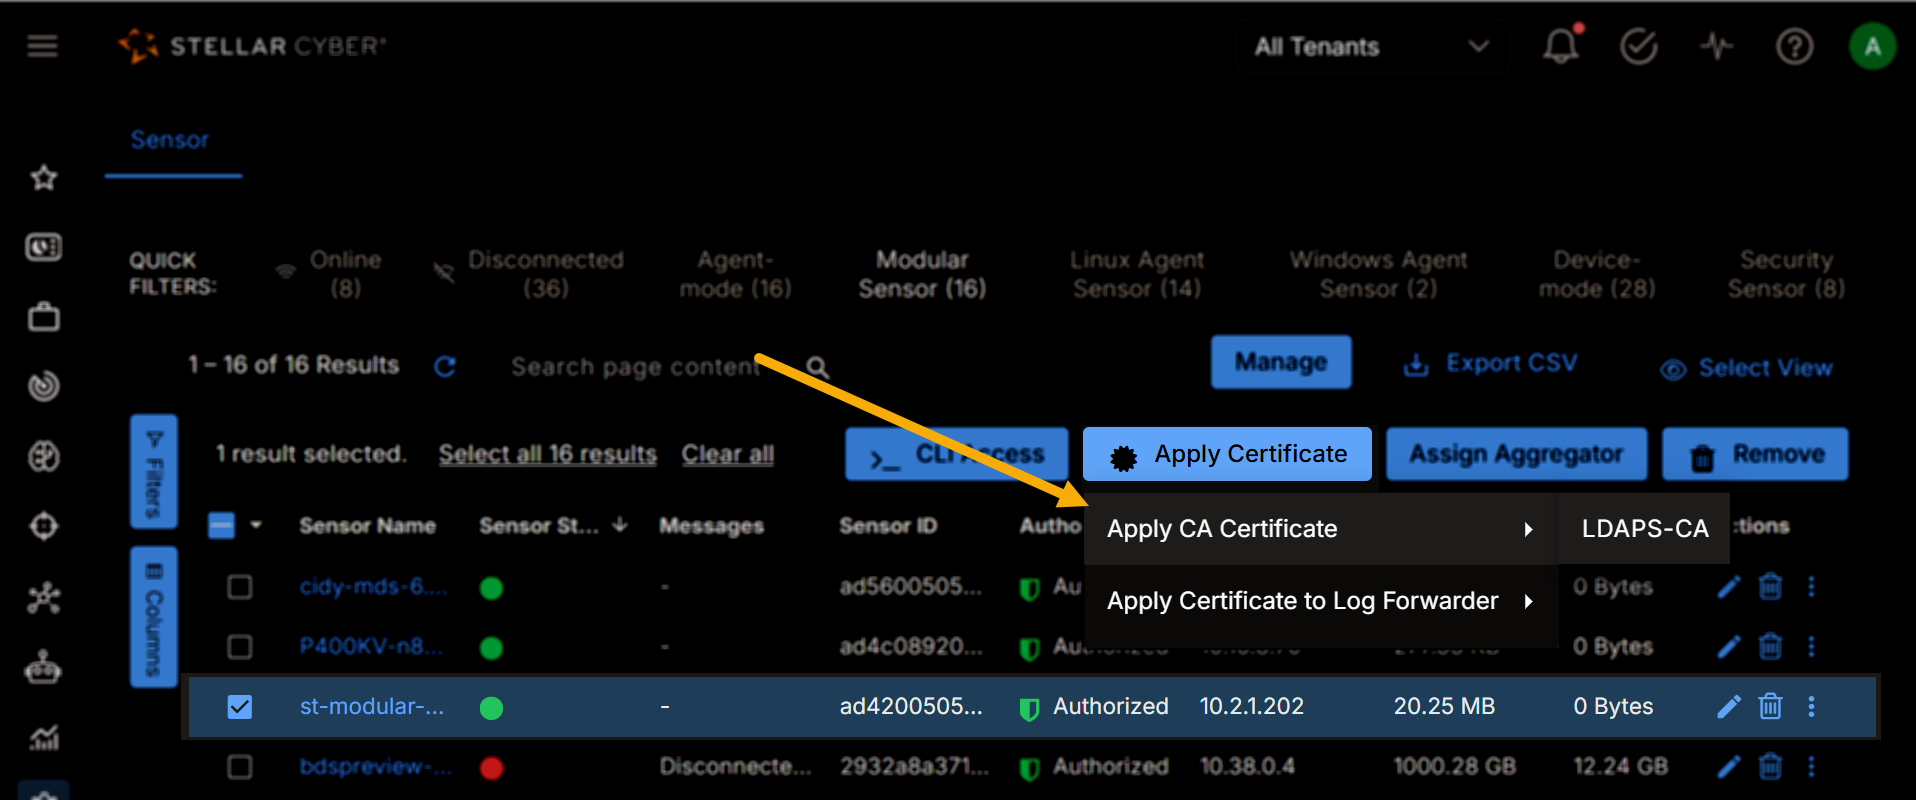1916x800 pixels.
Task: Uncheck the st-modular sensor row checkbox
Action: [x=240, y=707]
